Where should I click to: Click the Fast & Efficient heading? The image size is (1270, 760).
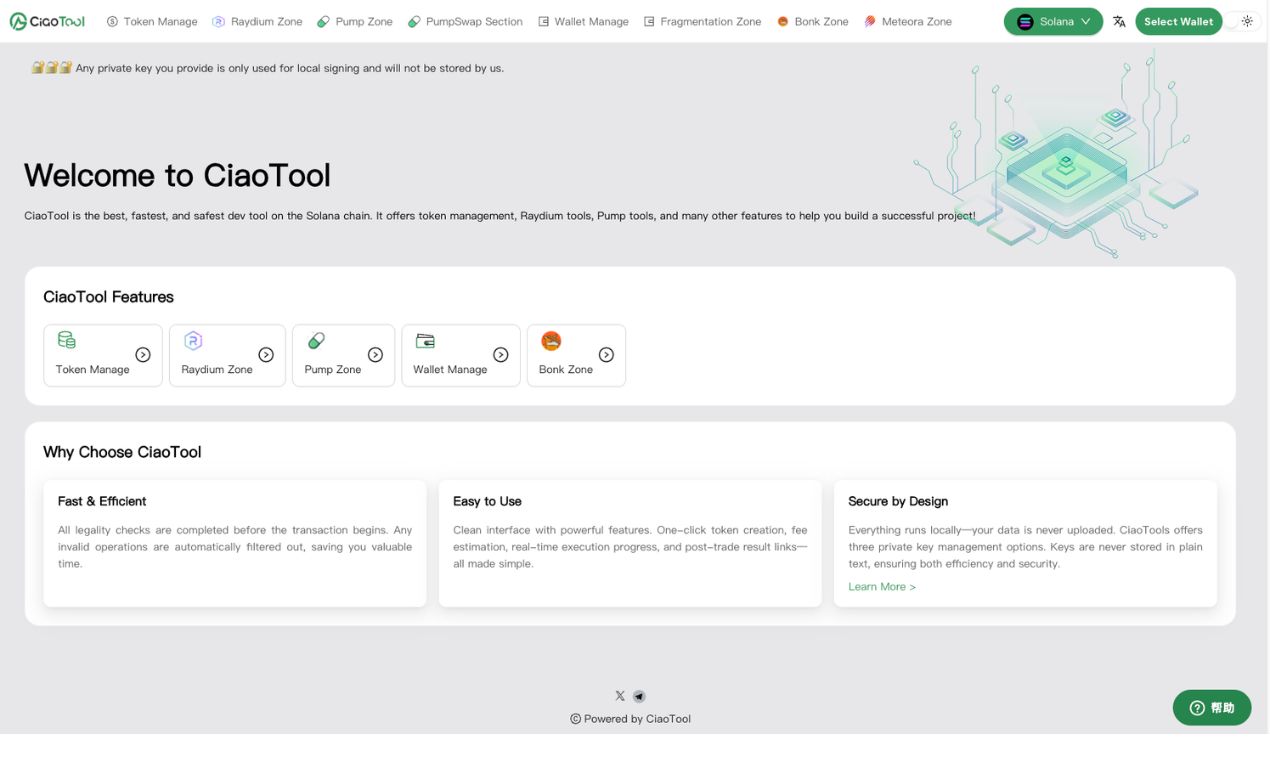pos(102,501)
